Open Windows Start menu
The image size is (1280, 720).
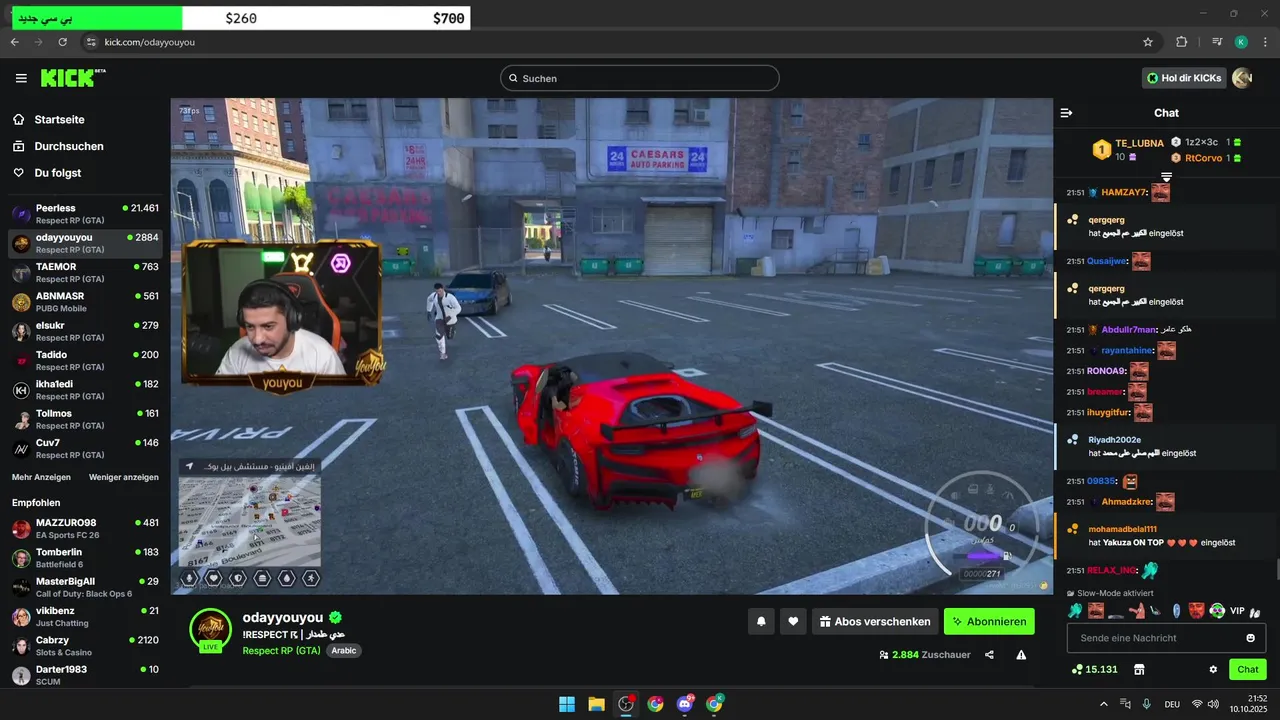(567, 704)
